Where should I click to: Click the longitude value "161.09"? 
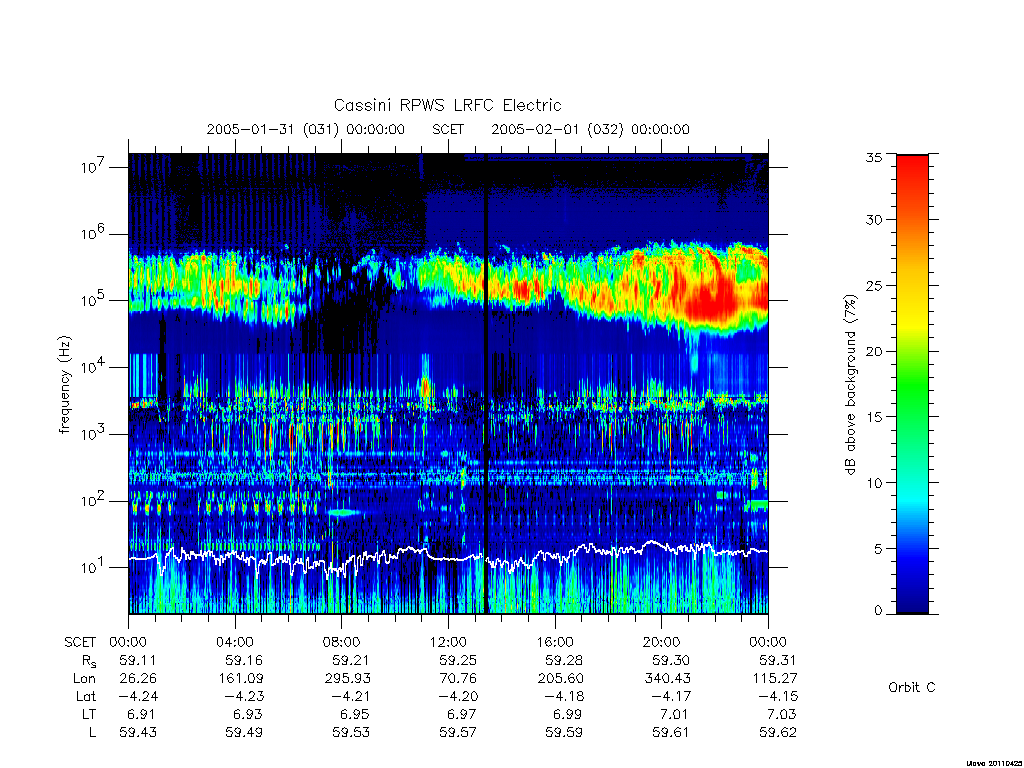pos(240,679)
